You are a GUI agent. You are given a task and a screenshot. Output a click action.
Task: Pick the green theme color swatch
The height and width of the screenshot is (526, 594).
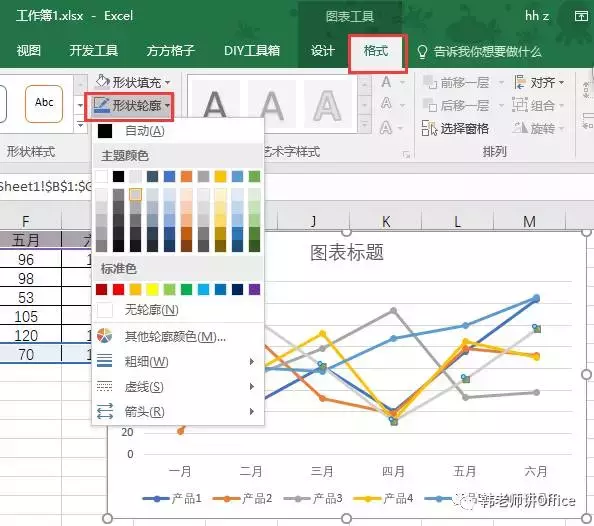(255, 176)
